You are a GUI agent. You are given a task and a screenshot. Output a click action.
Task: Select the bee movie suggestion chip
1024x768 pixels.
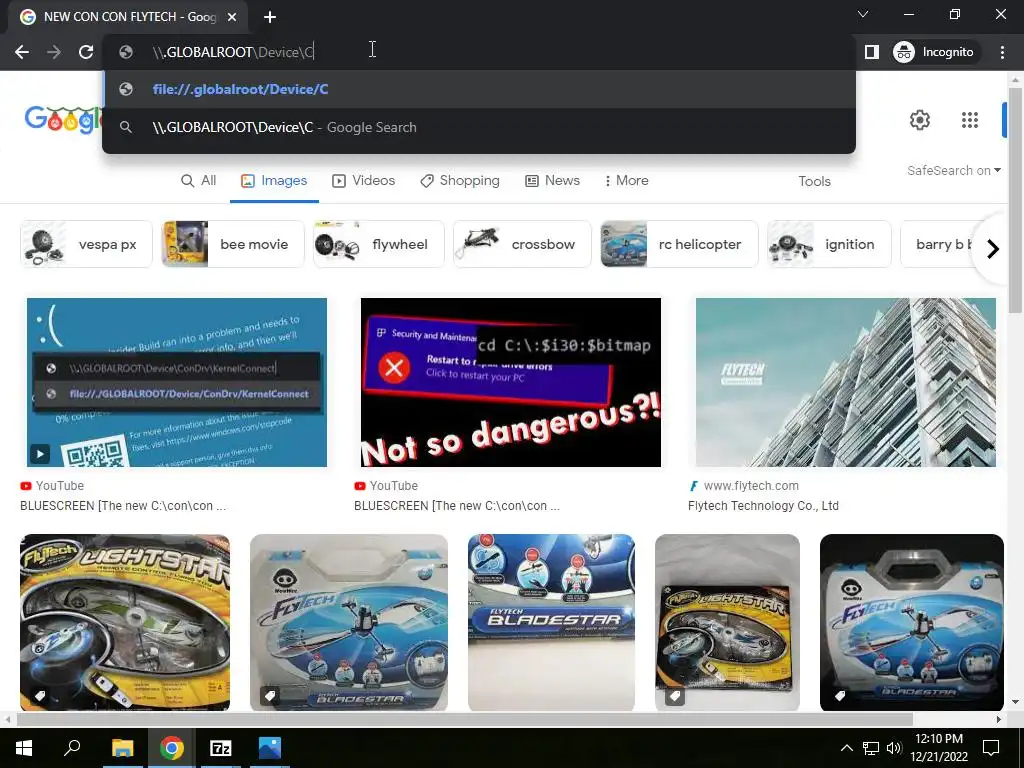click(233, 244)
